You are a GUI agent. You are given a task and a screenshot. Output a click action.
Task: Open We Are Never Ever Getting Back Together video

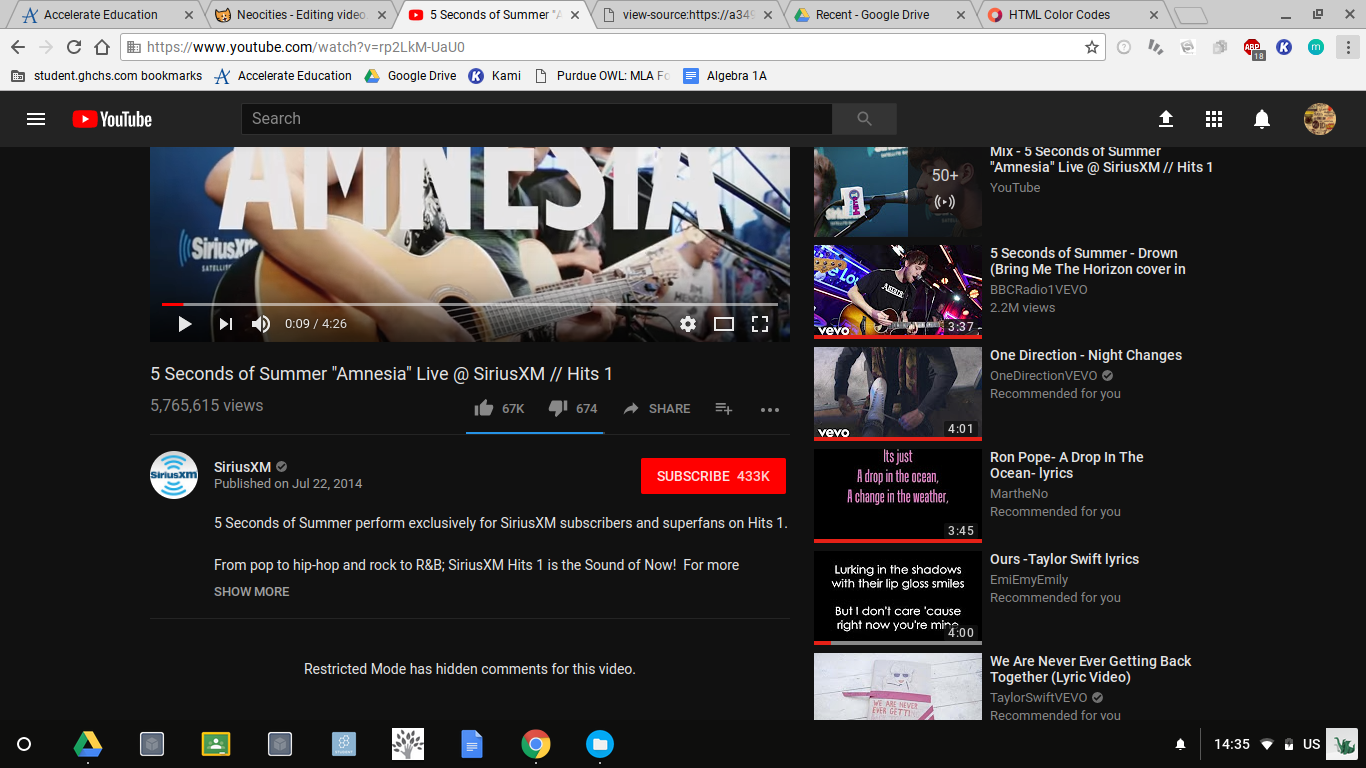(x=1091, y=669)
